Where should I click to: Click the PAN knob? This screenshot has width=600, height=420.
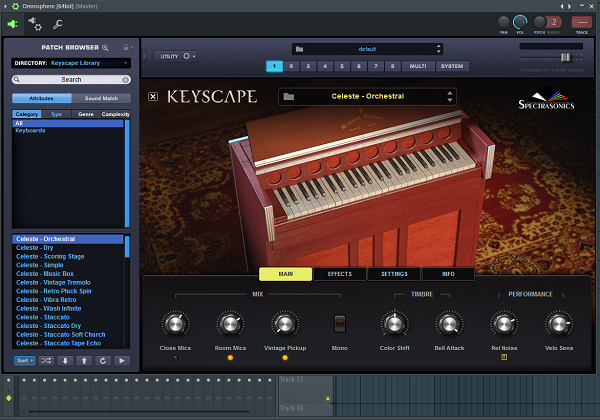(504, 22)
